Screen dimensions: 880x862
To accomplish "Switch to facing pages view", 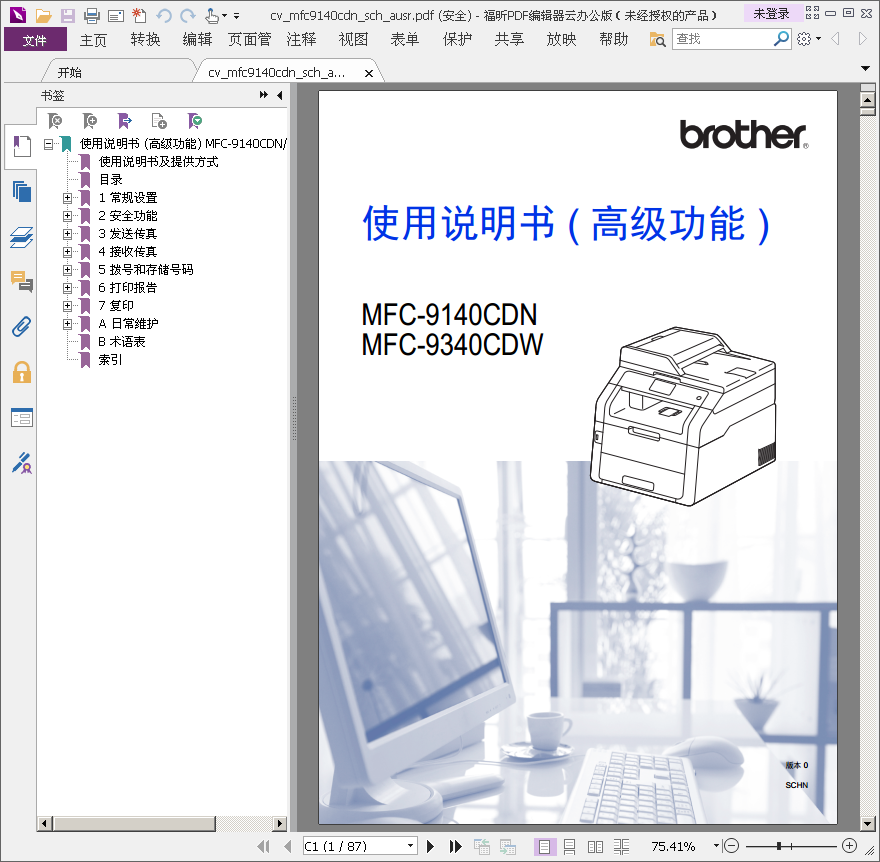I will [595, 846].
